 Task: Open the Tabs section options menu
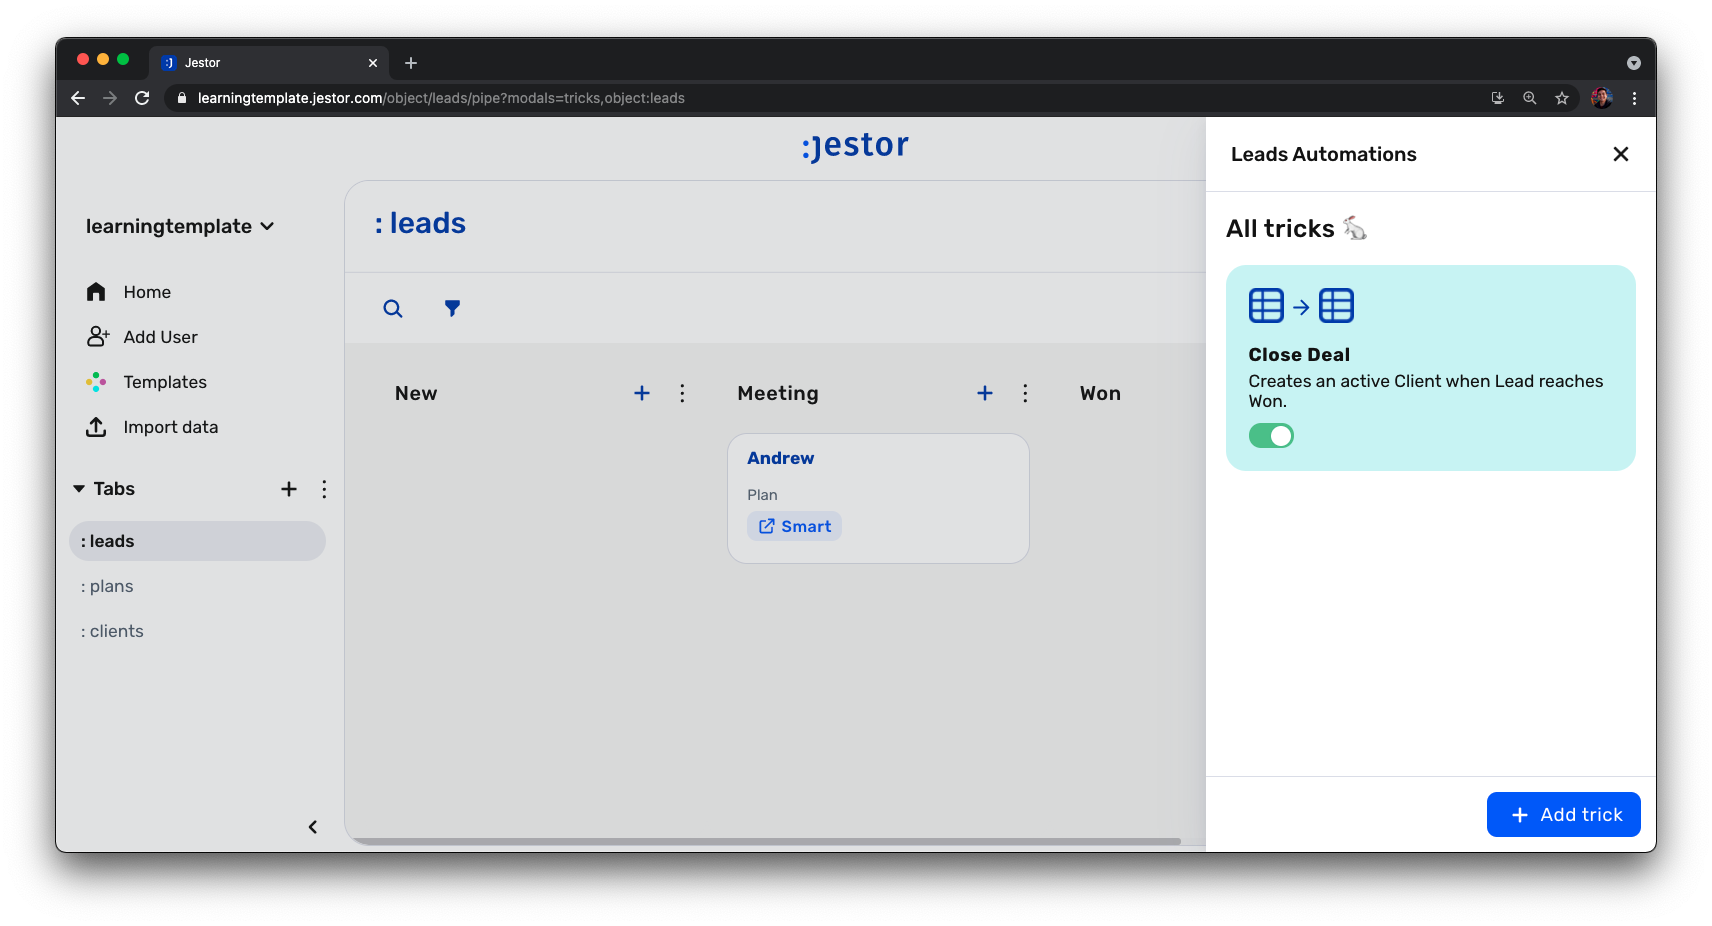tap(324, 489)
